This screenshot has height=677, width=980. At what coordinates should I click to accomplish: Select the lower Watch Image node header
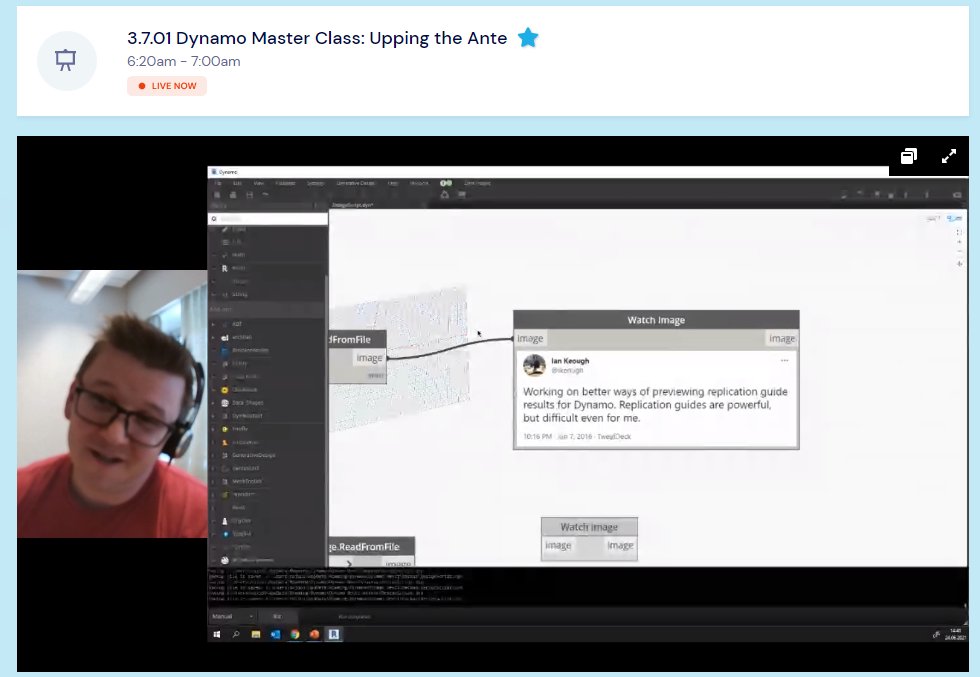pos(589,527)
